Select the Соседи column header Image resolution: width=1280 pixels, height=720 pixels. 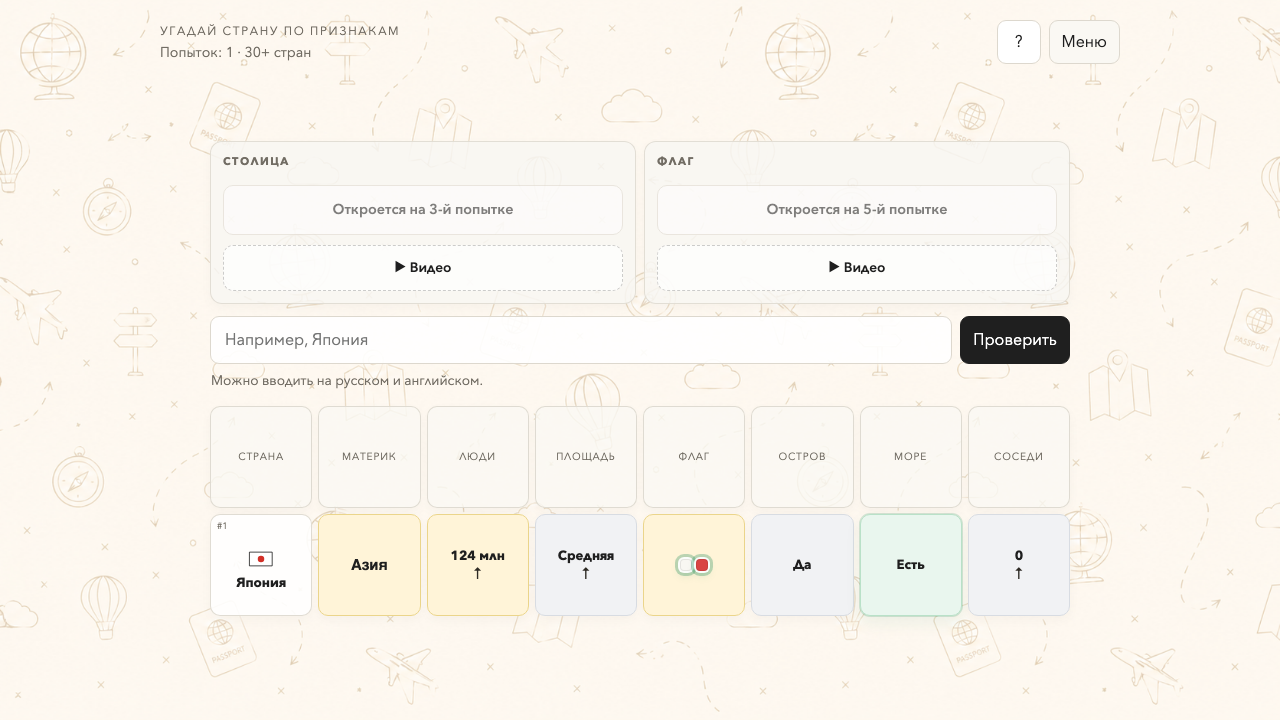click(1019, 457)
